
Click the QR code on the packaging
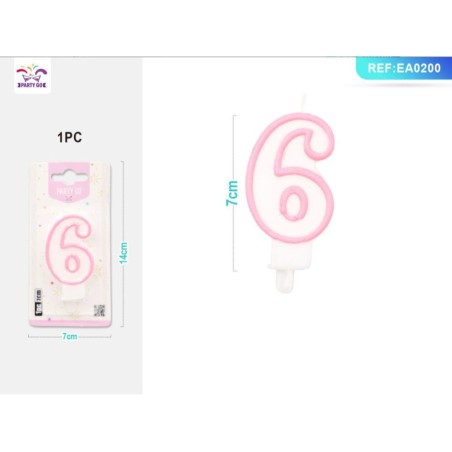[99, 310]
